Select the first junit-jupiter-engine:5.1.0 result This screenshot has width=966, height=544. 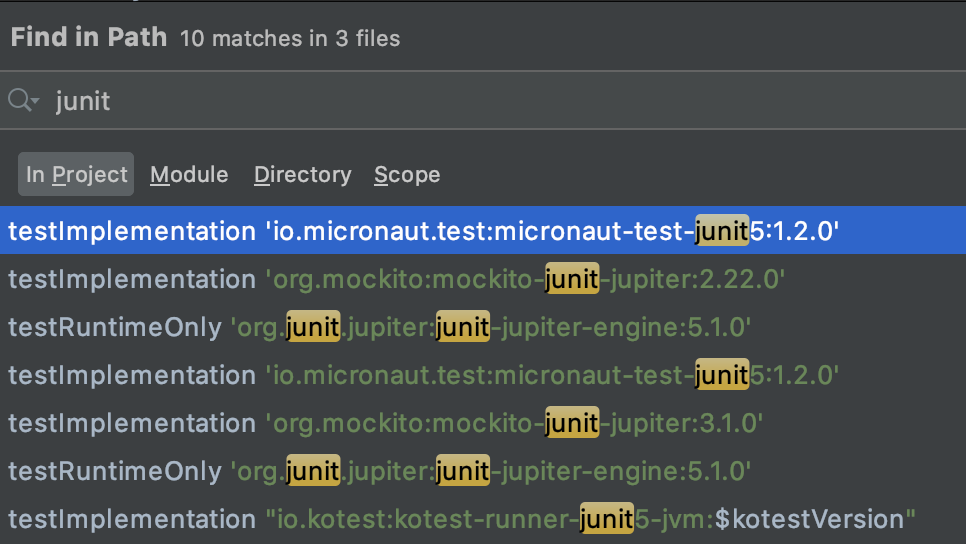click(483, 327)
